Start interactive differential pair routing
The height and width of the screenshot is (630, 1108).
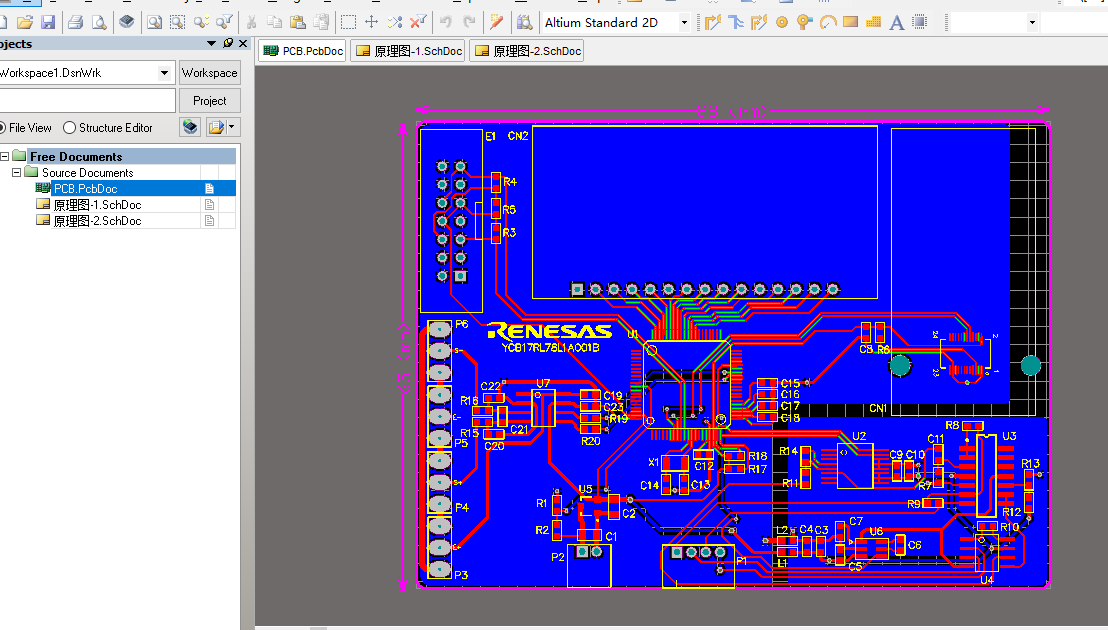[736, 23]
